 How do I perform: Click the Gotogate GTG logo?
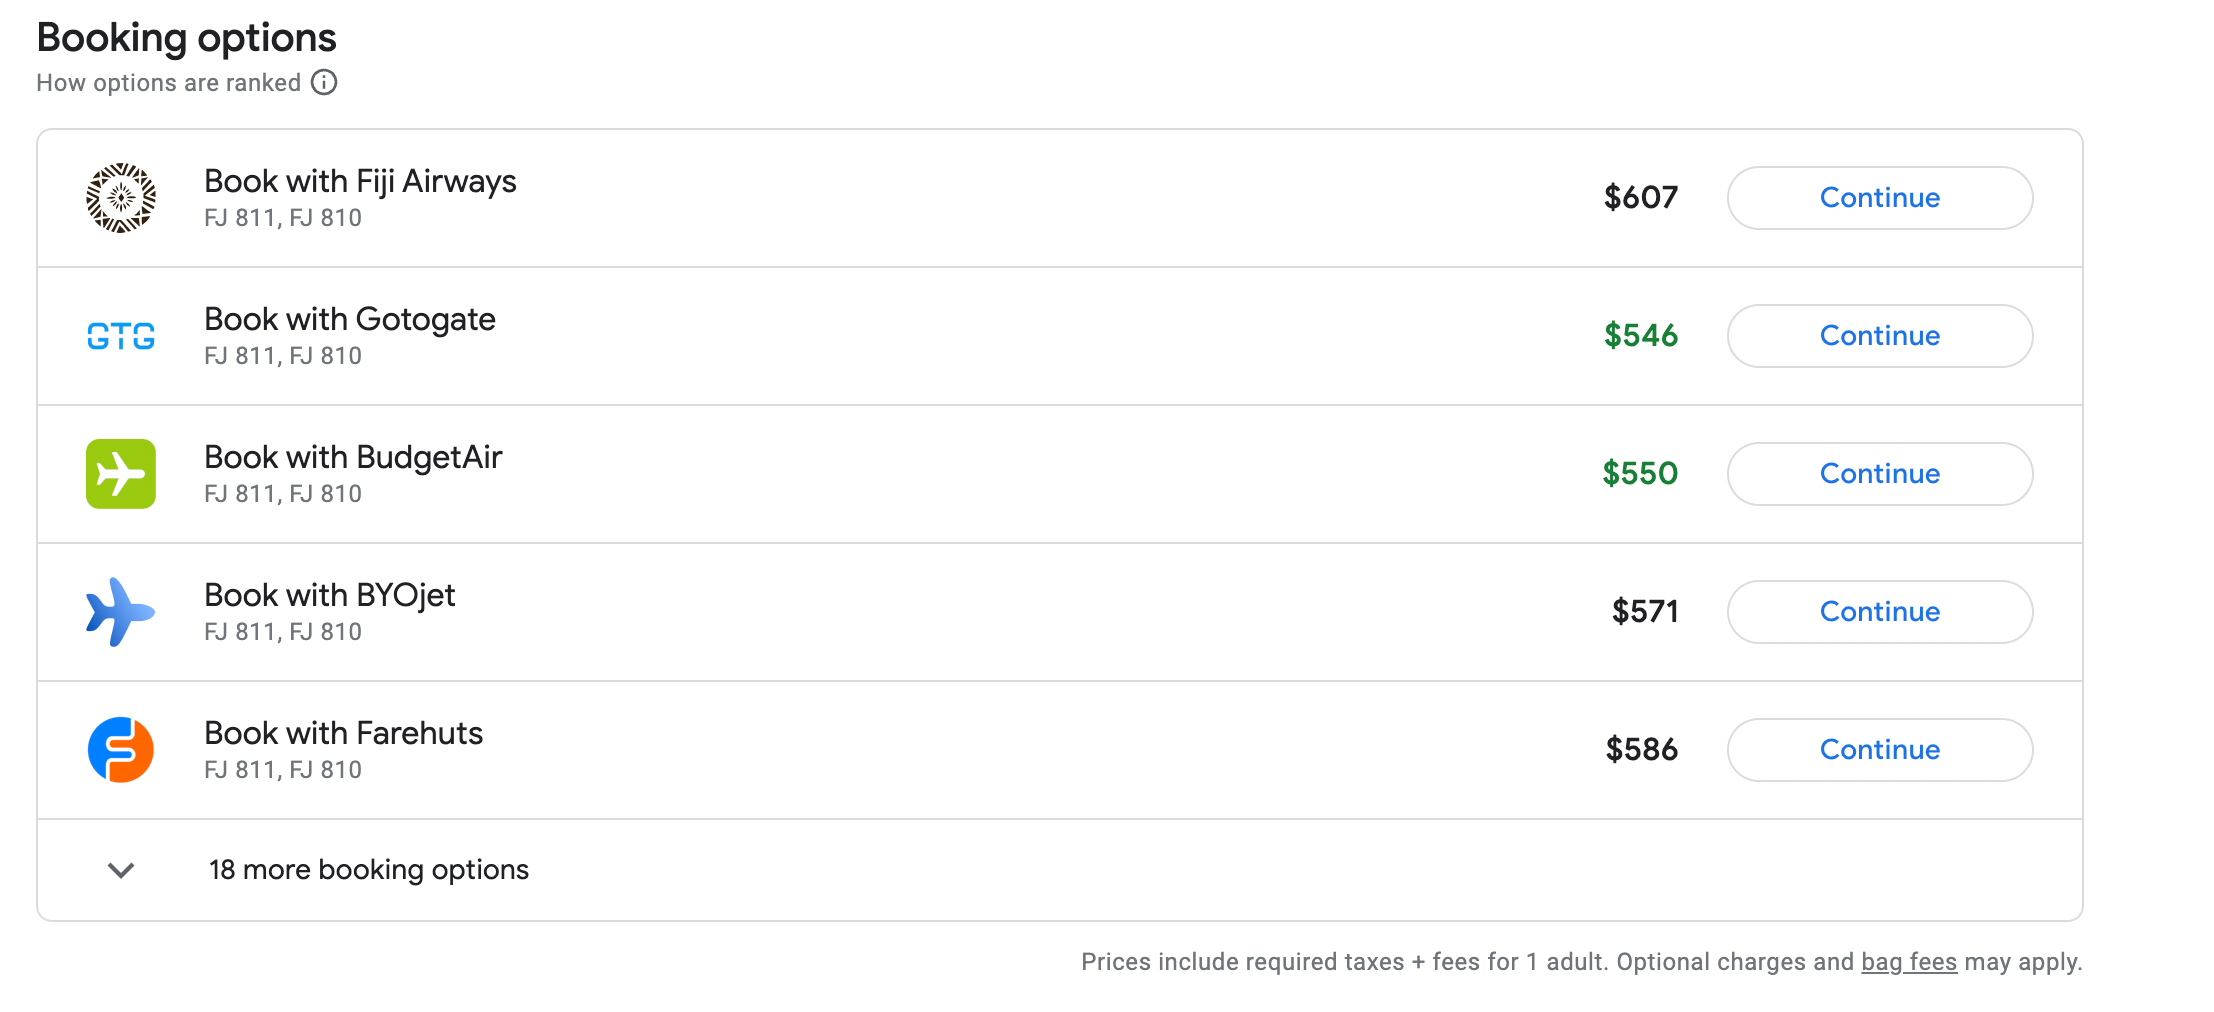[121, 336]
